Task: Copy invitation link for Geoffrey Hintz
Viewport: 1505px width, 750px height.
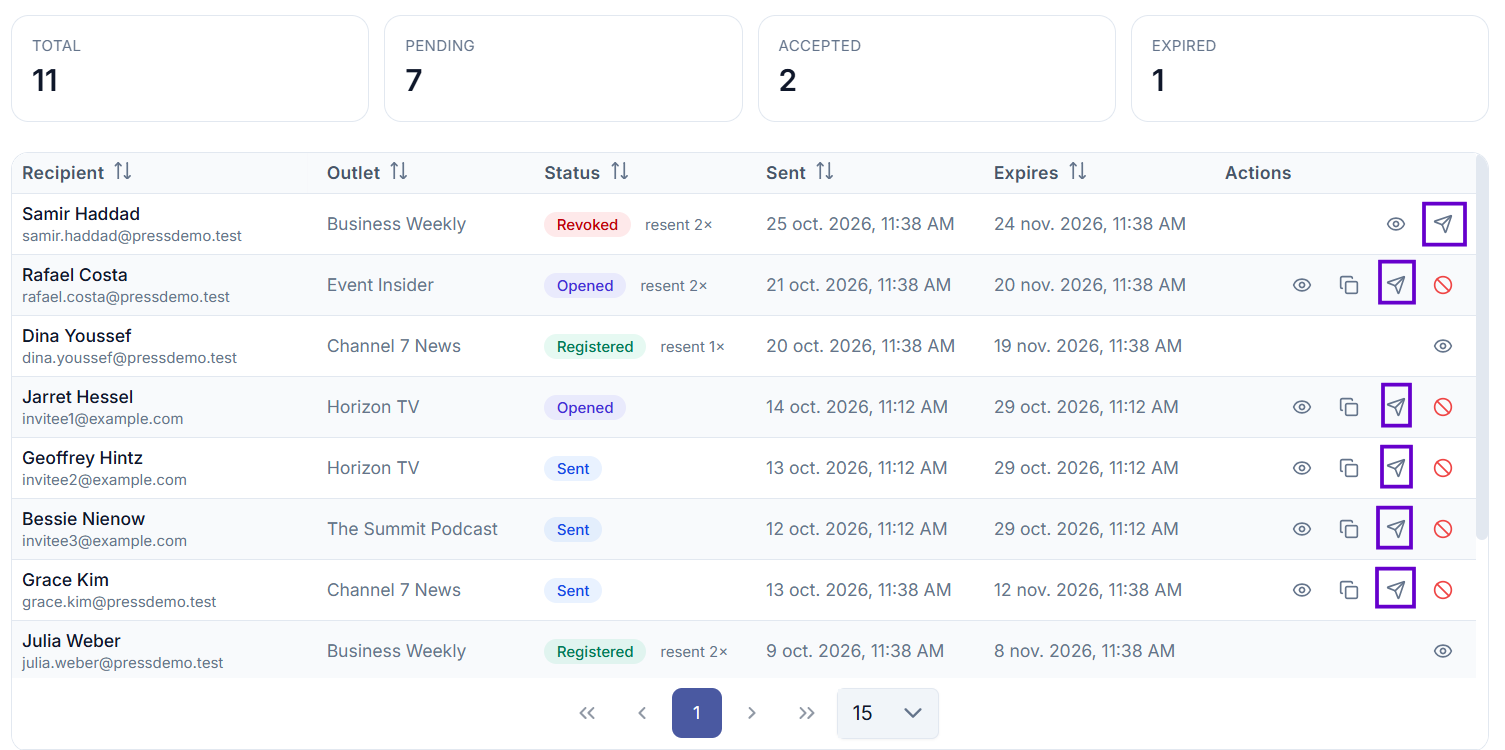Action: coord(1349,468)
